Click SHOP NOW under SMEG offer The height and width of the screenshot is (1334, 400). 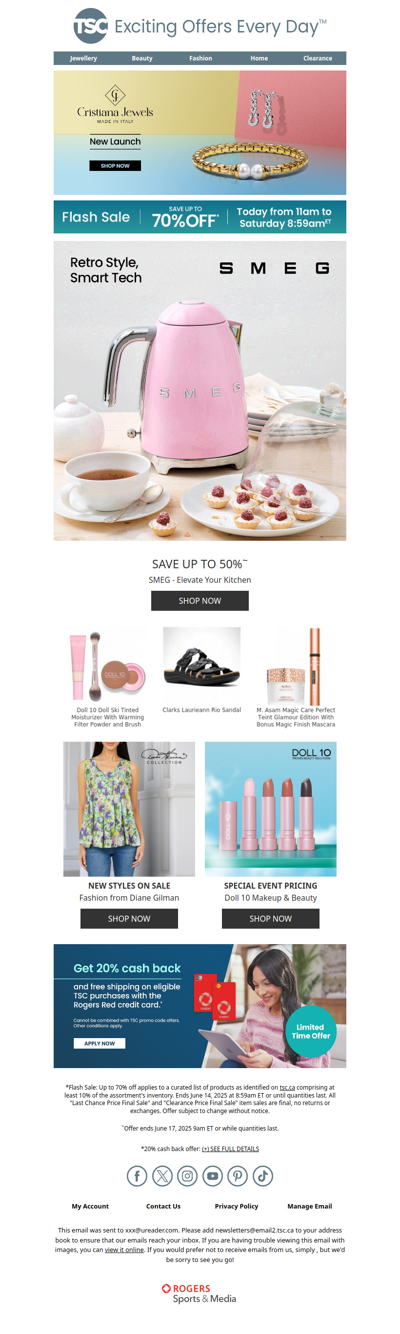tap(200, 601)
